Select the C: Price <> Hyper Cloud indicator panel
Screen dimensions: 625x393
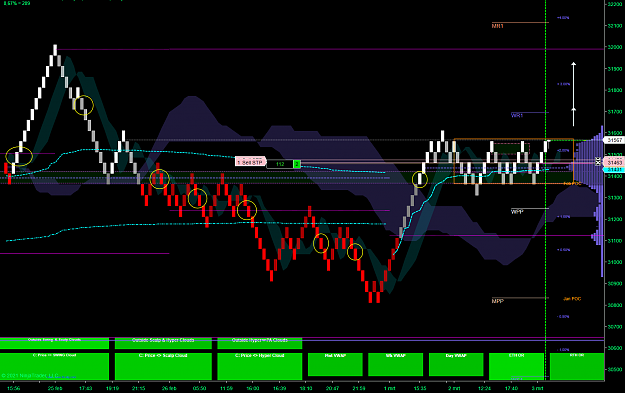click(259, 366)
